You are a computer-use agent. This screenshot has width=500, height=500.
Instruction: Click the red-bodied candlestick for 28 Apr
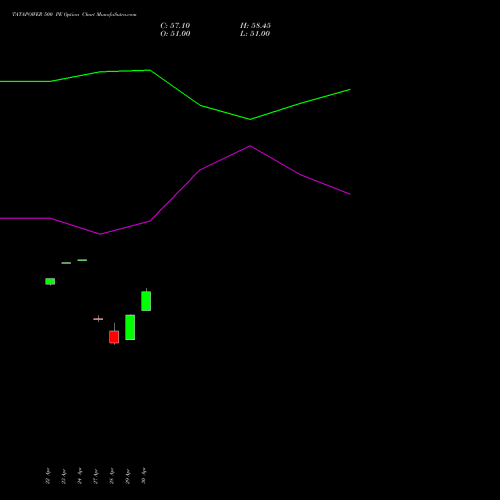click(x=114, y=337)
